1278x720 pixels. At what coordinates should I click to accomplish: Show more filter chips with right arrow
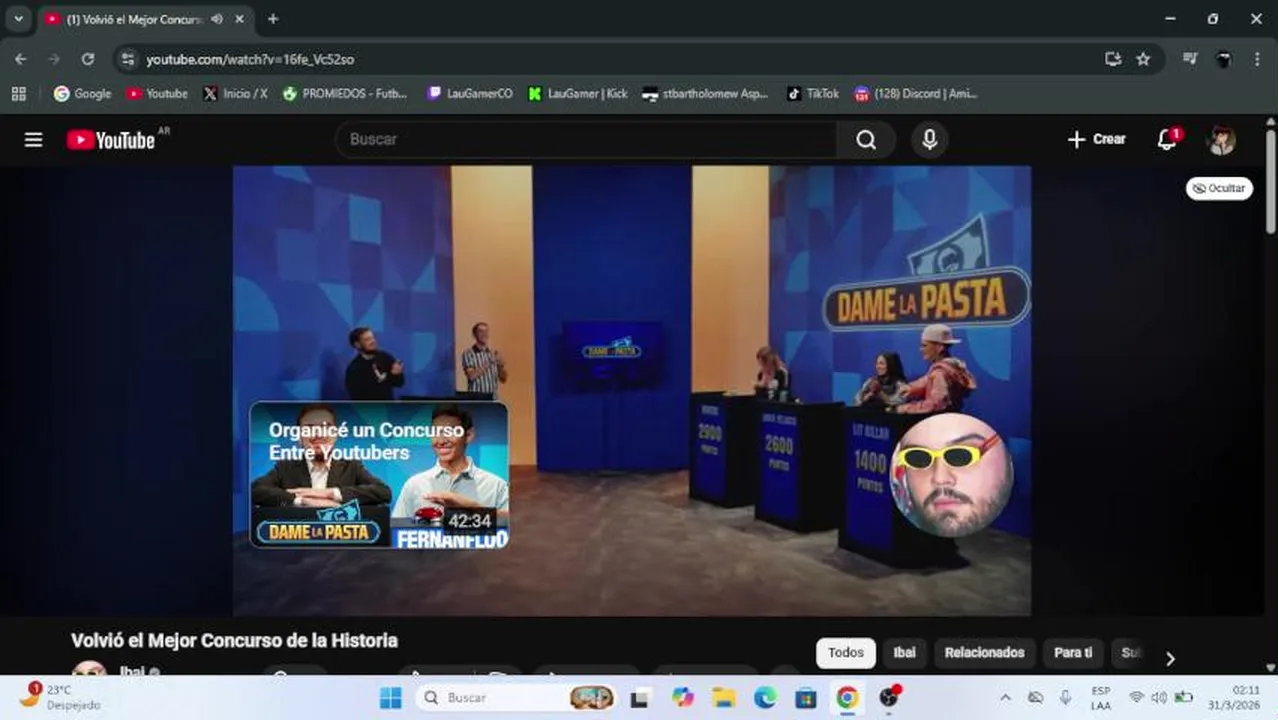[x=1170, y=658]
